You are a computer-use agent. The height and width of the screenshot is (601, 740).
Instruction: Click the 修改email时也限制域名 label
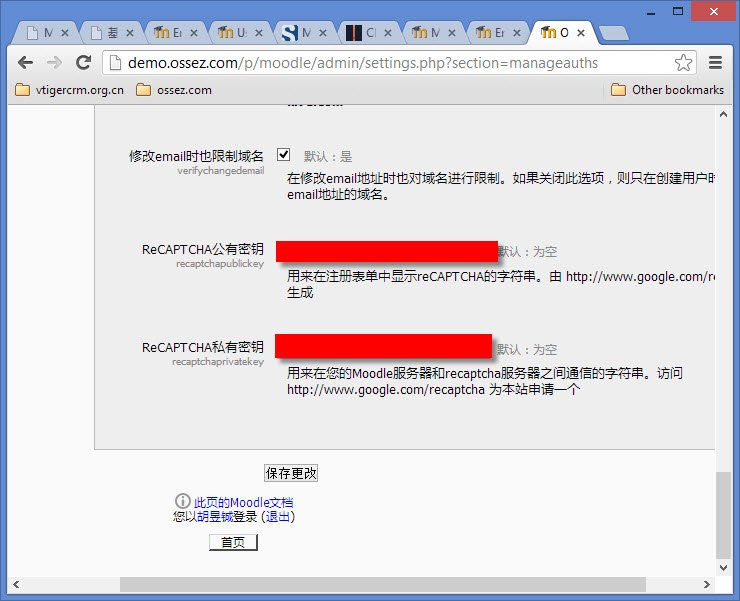(196, 156)
